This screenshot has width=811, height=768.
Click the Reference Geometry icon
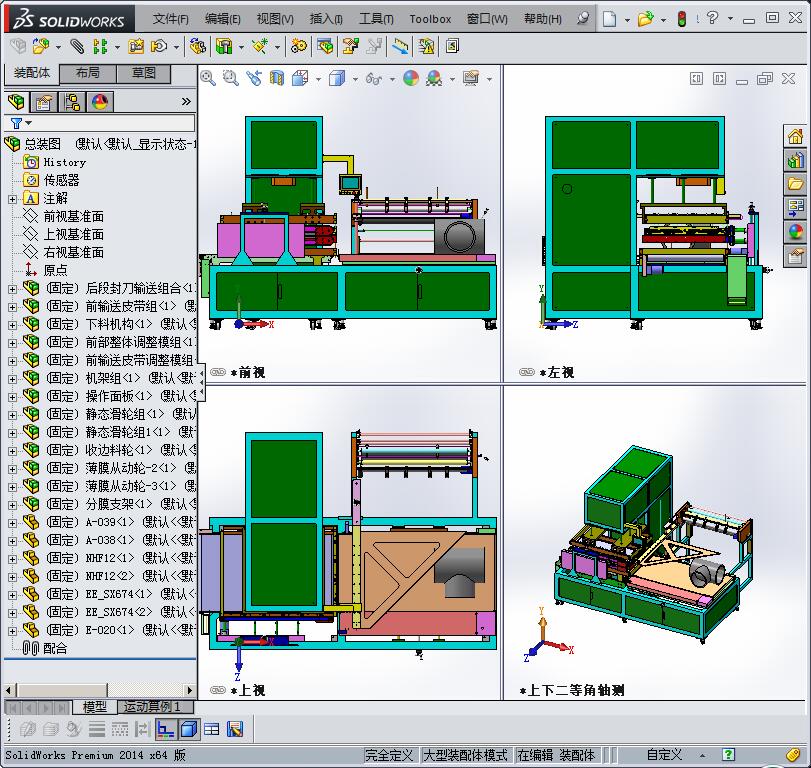click(x=260, y=47)
